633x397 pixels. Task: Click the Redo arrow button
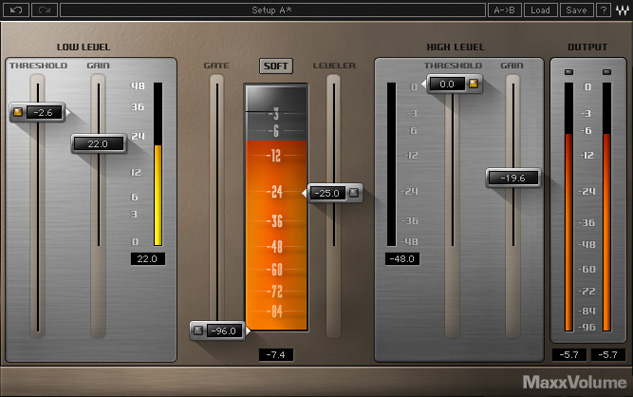[x=44, y=10]
